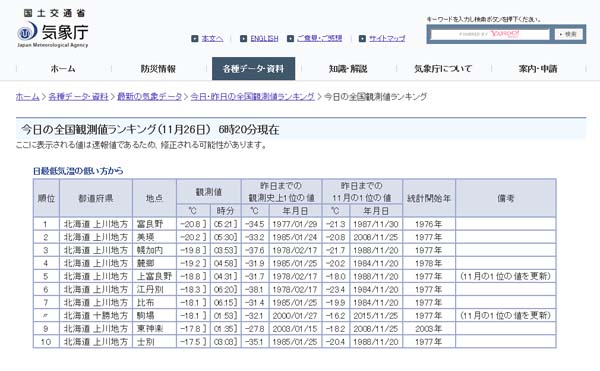
Task: Open the サイトマップ link
Action: tap(387, 38)
